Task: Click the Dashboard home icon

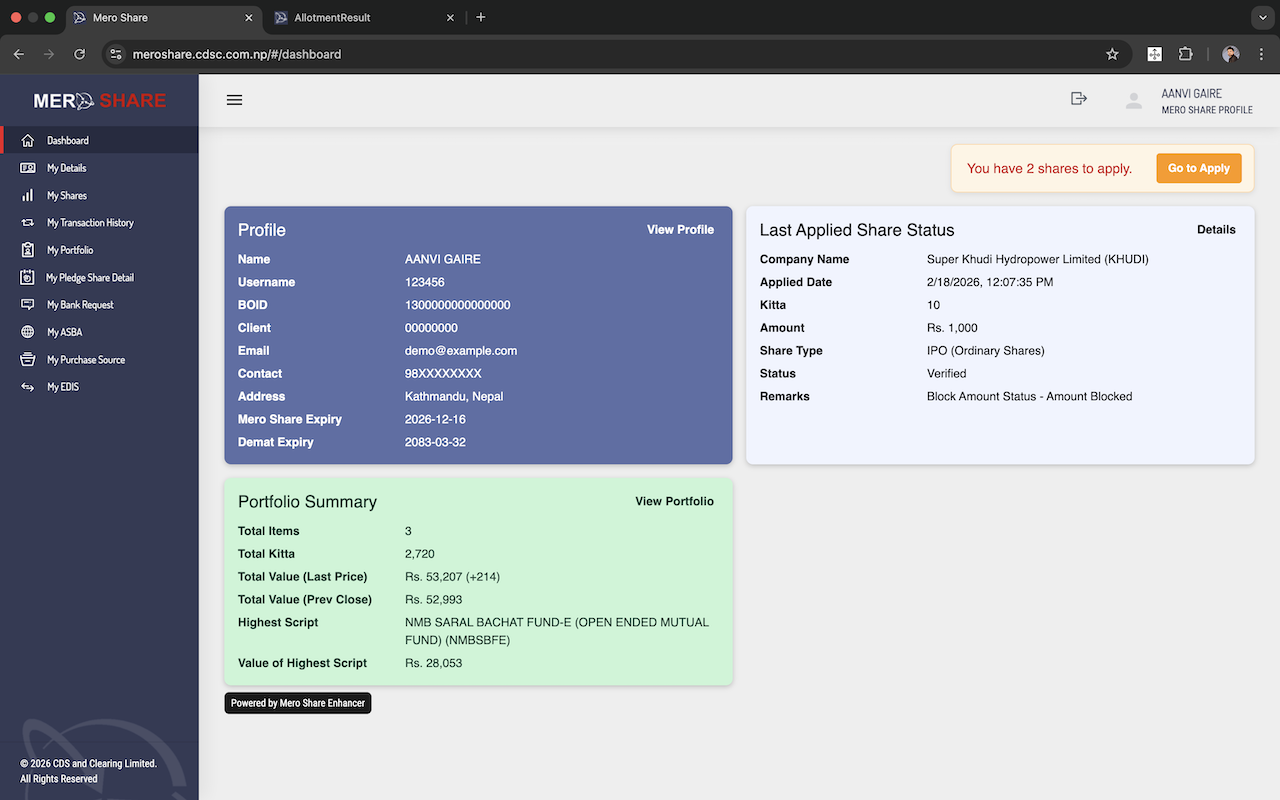Action: click(x=28, y=141)
